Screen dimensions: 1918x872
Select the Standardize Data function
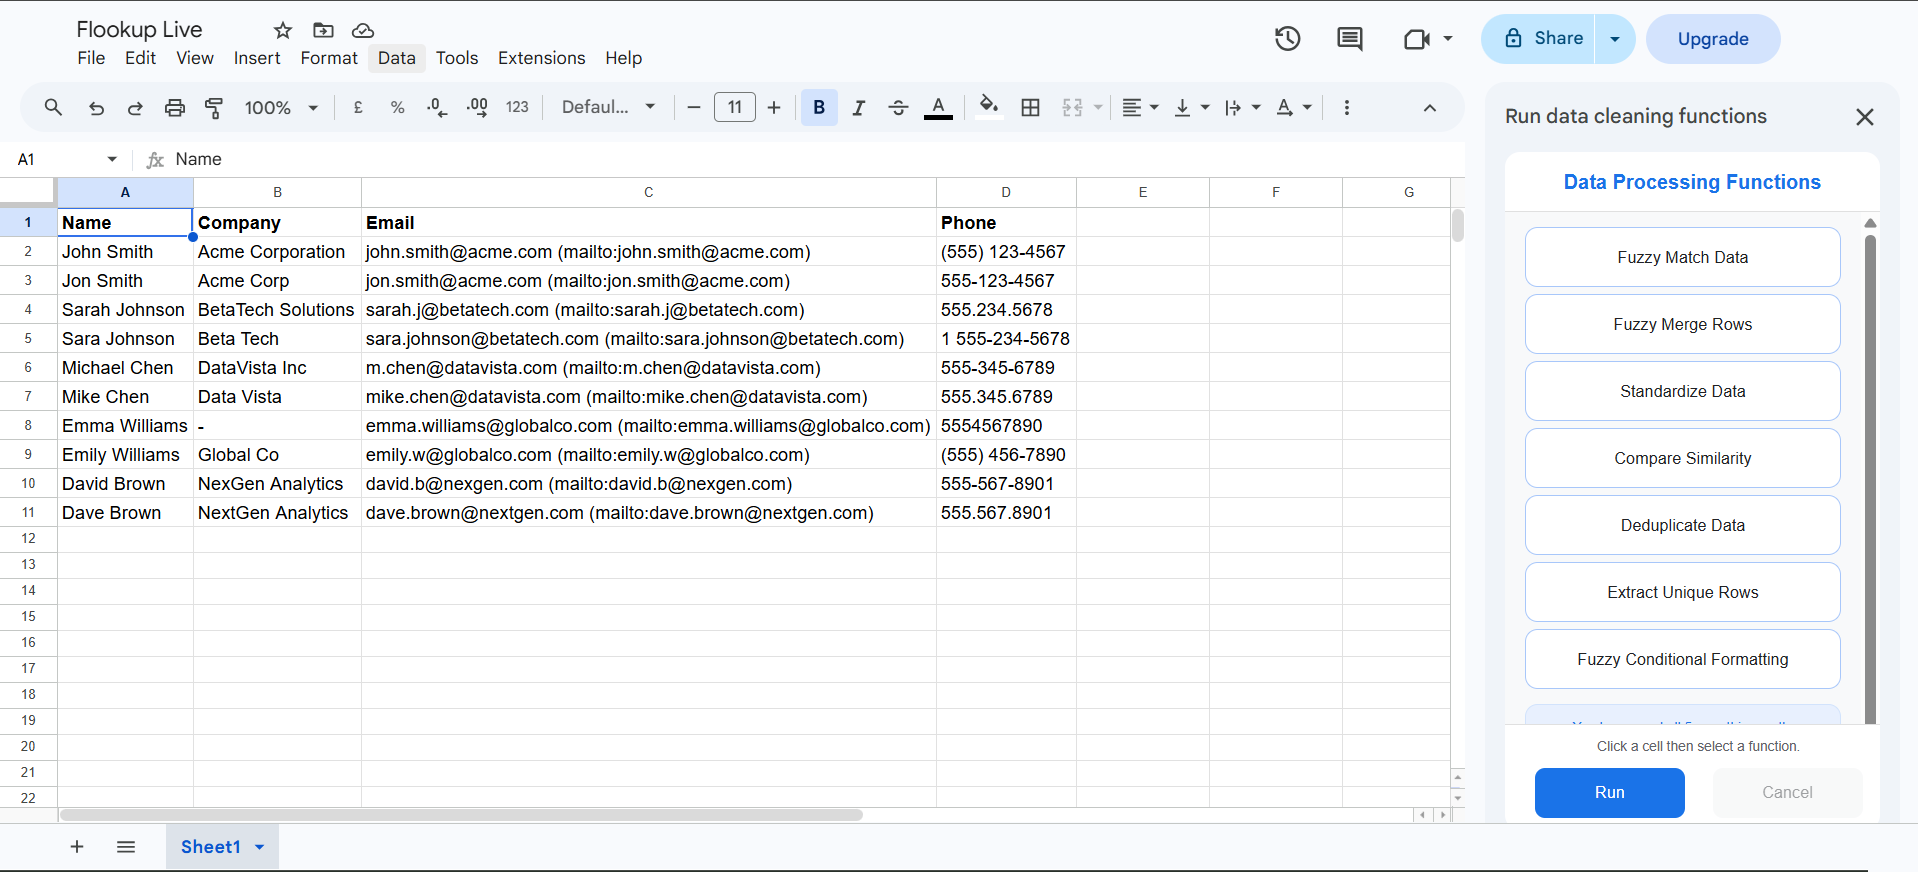point(1683,391)
